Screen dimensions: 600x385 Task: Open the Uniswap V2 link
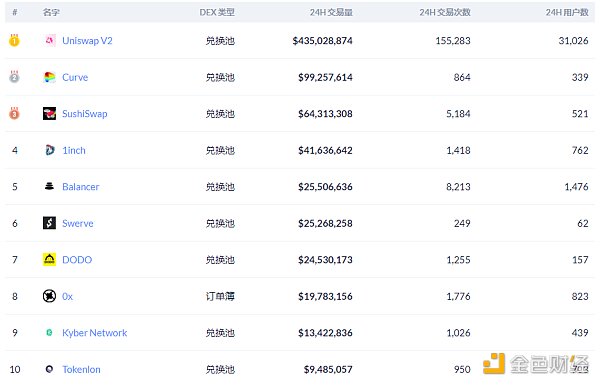coord(87,41)
